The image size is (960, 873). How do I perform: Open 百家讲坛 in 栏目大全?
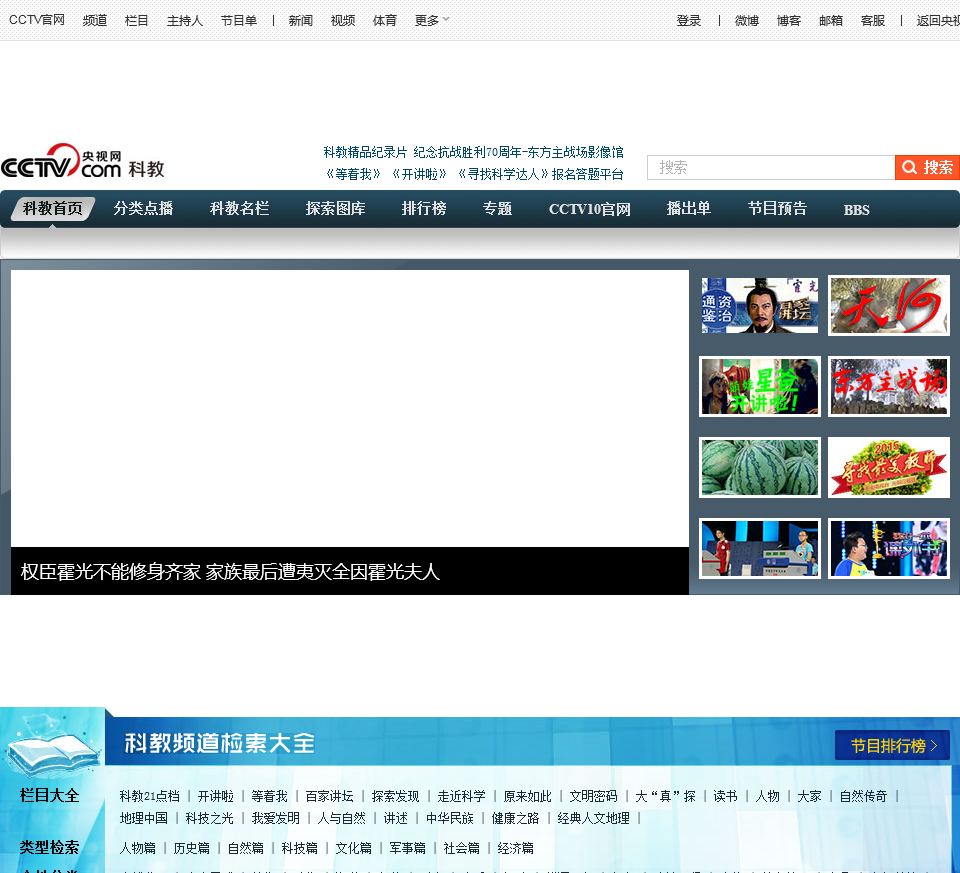329,796
